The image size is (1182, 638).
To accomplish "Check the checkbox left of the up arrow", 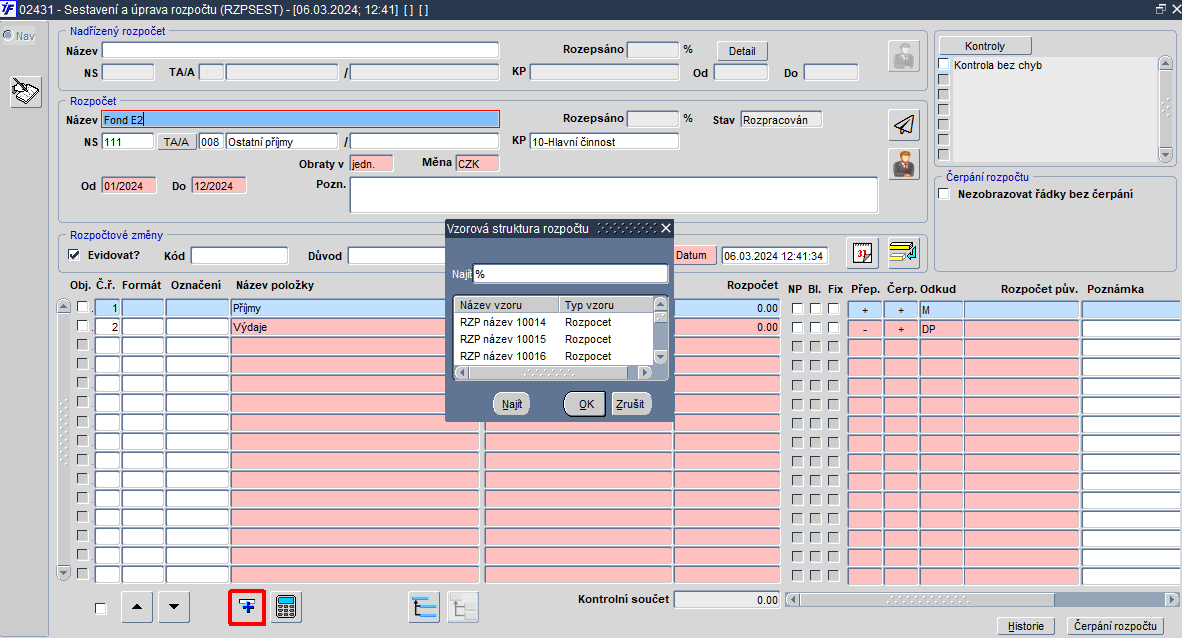I will (101, 609).
